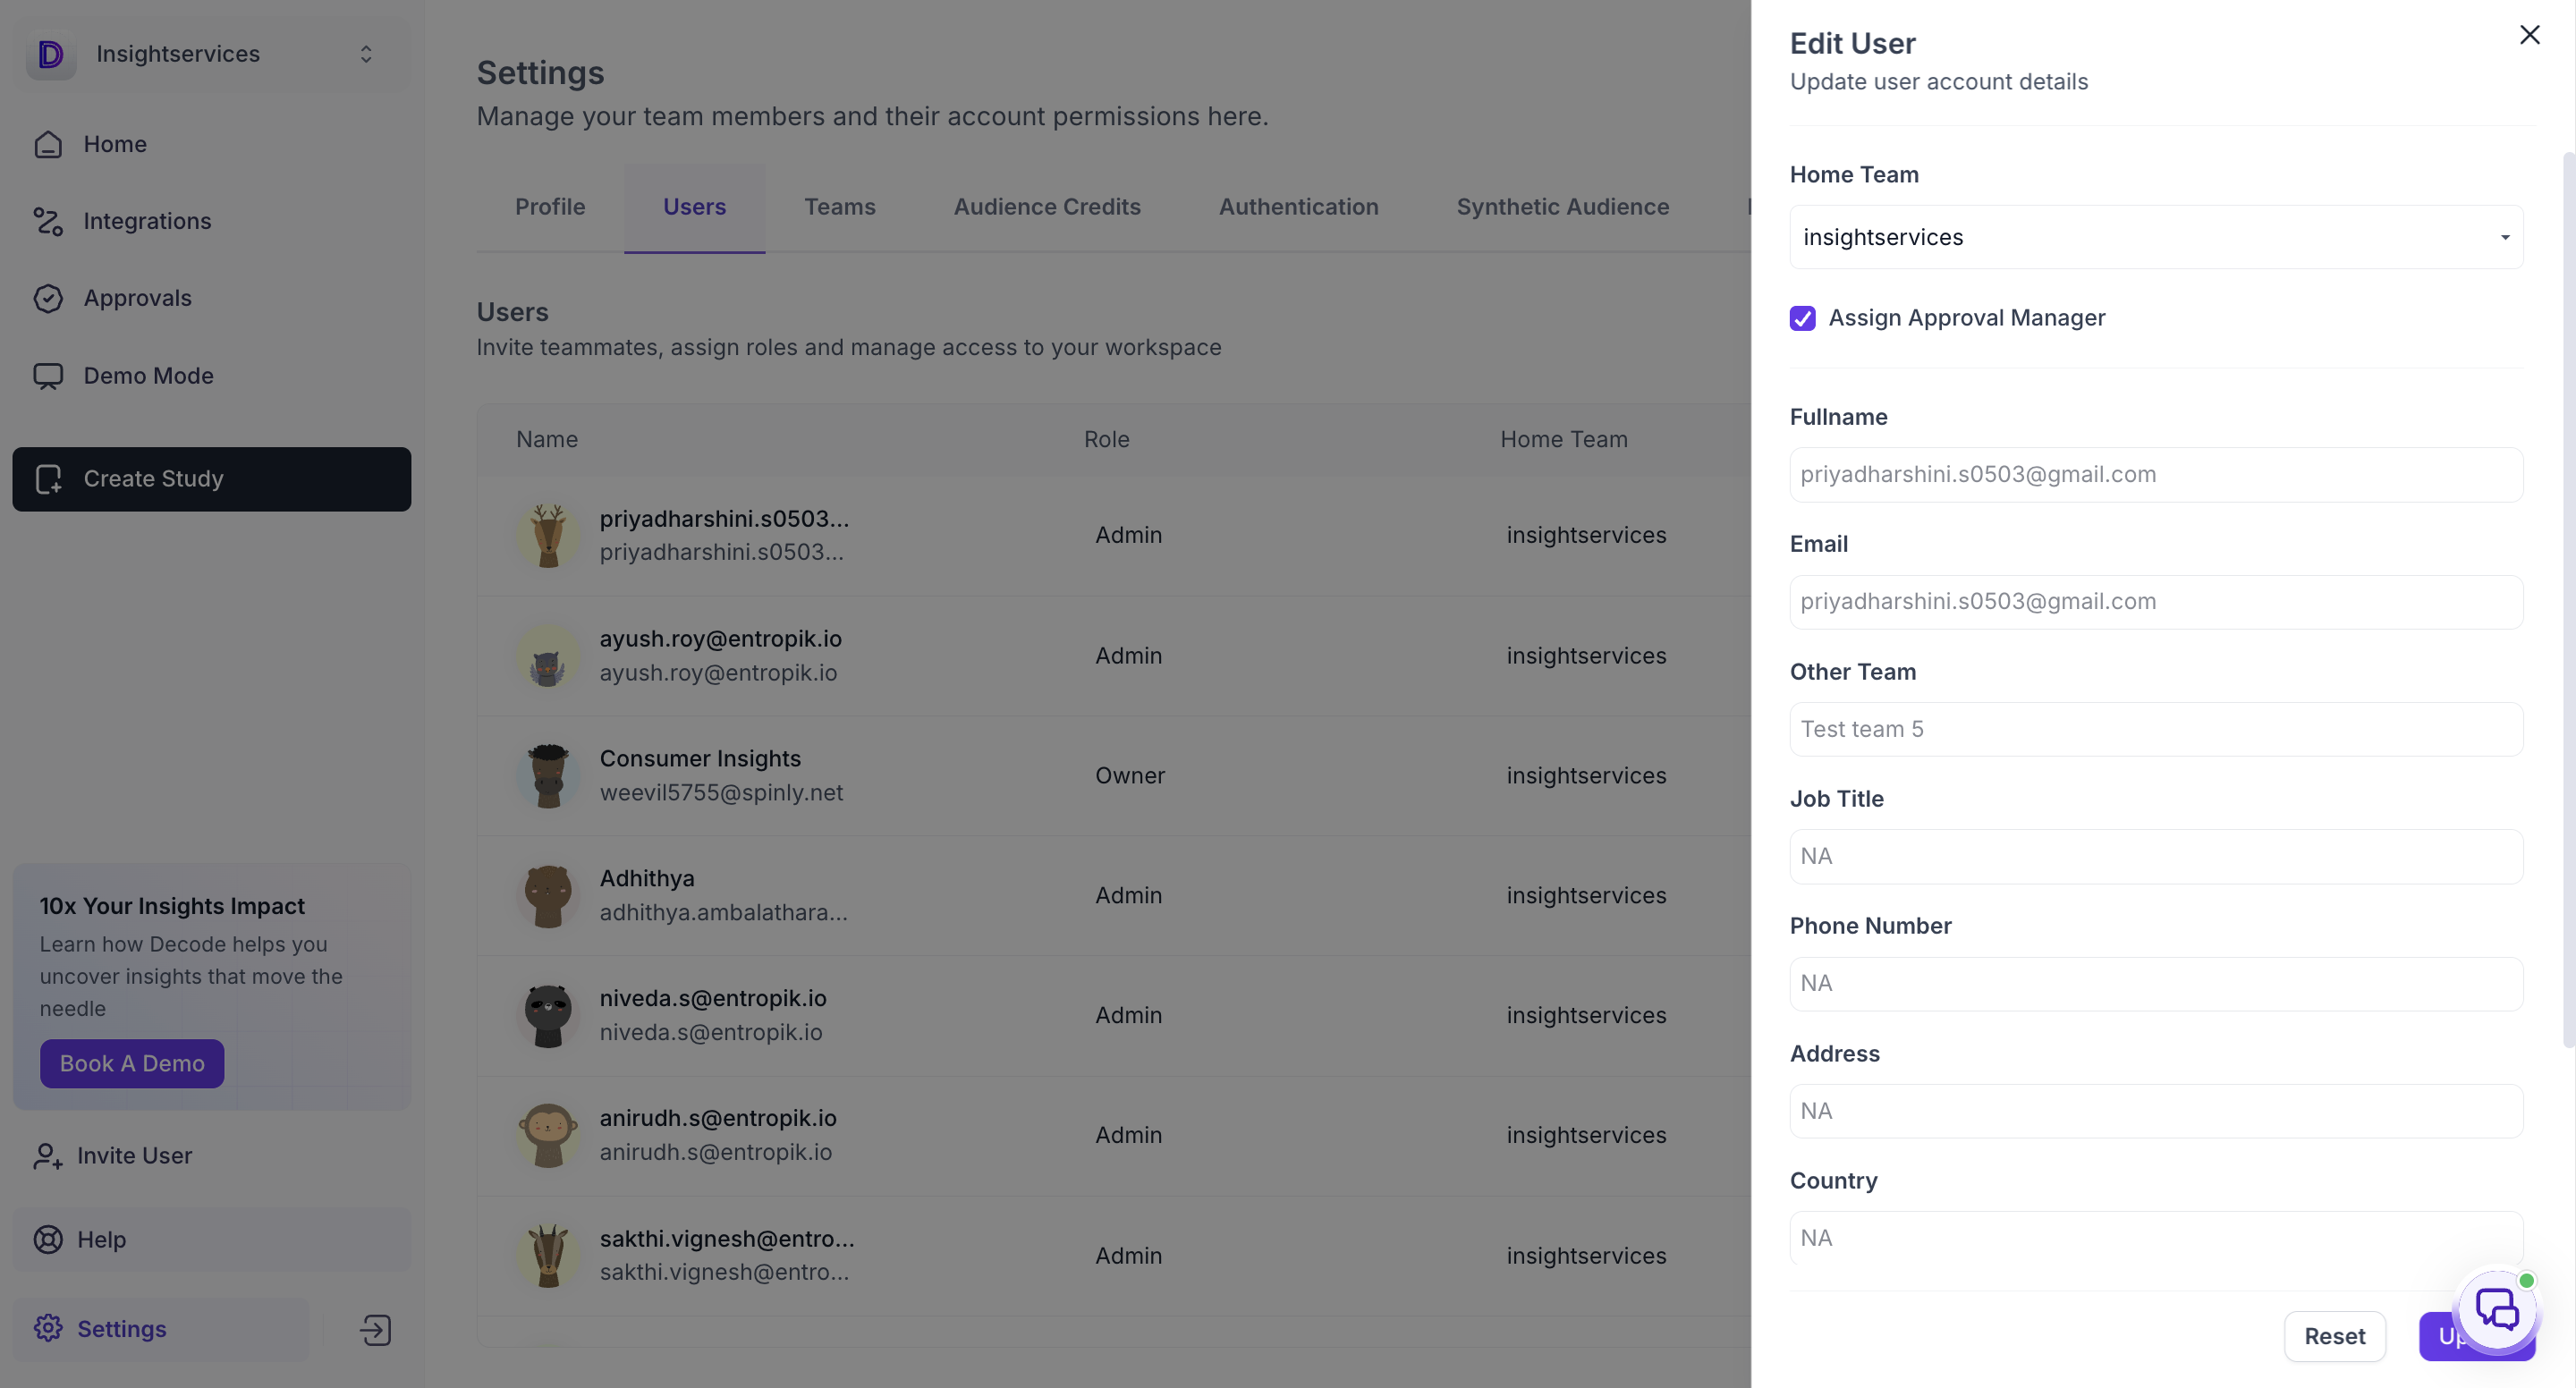Viewport: 2576px width, 1388px height.
Task: Expand the Home Team dropdown
Action: coord(2156,237)
